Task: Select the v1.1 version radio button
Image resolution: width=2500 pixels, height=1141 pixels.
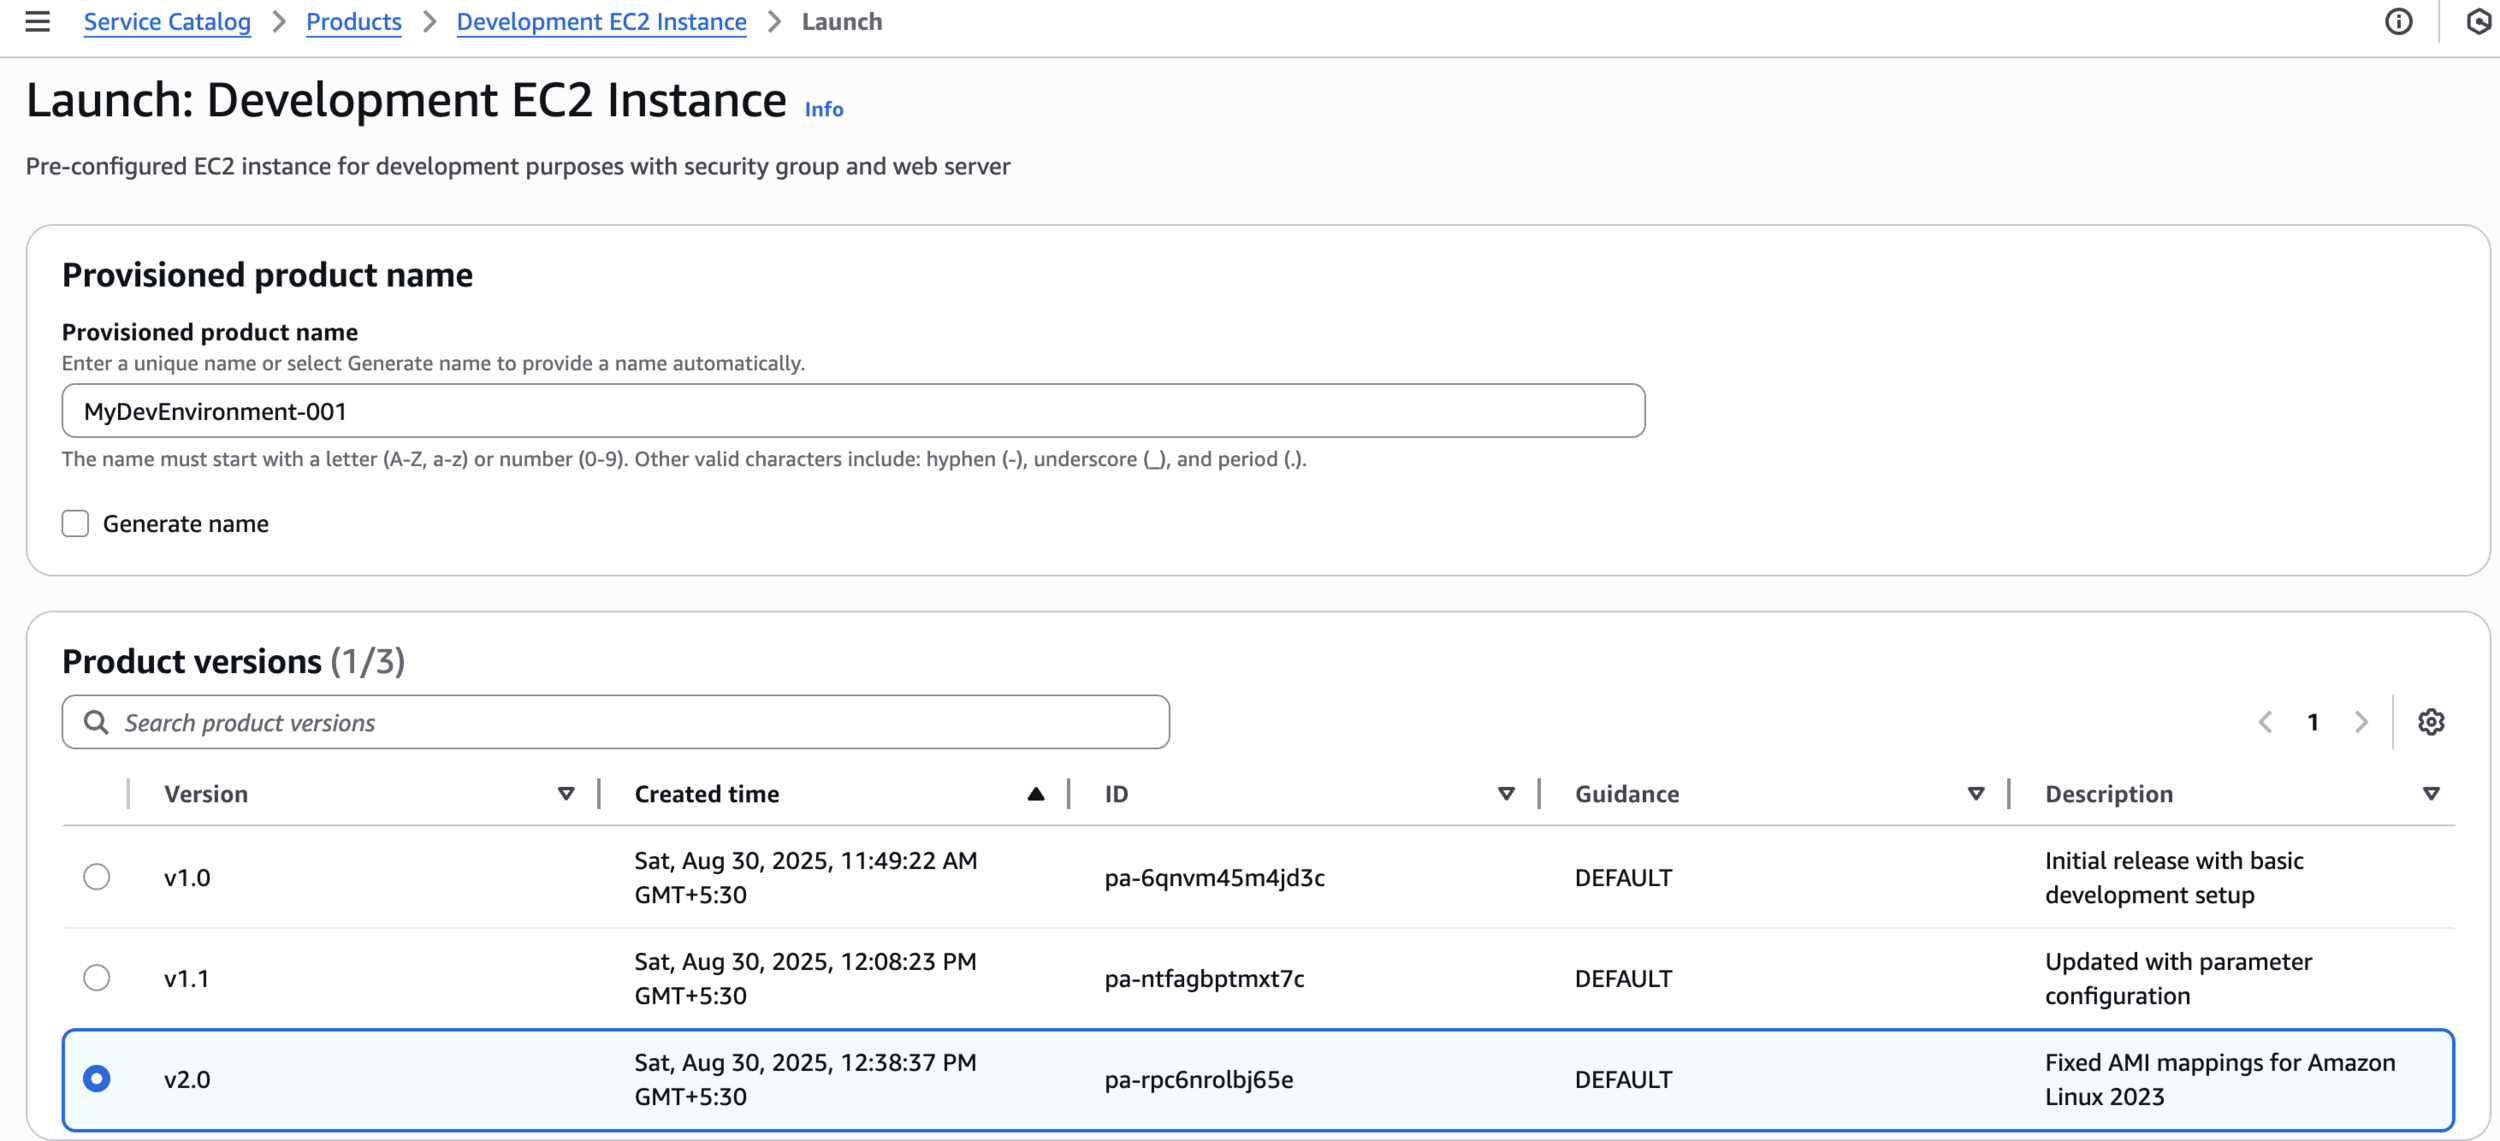Action: tap(97, 978)
